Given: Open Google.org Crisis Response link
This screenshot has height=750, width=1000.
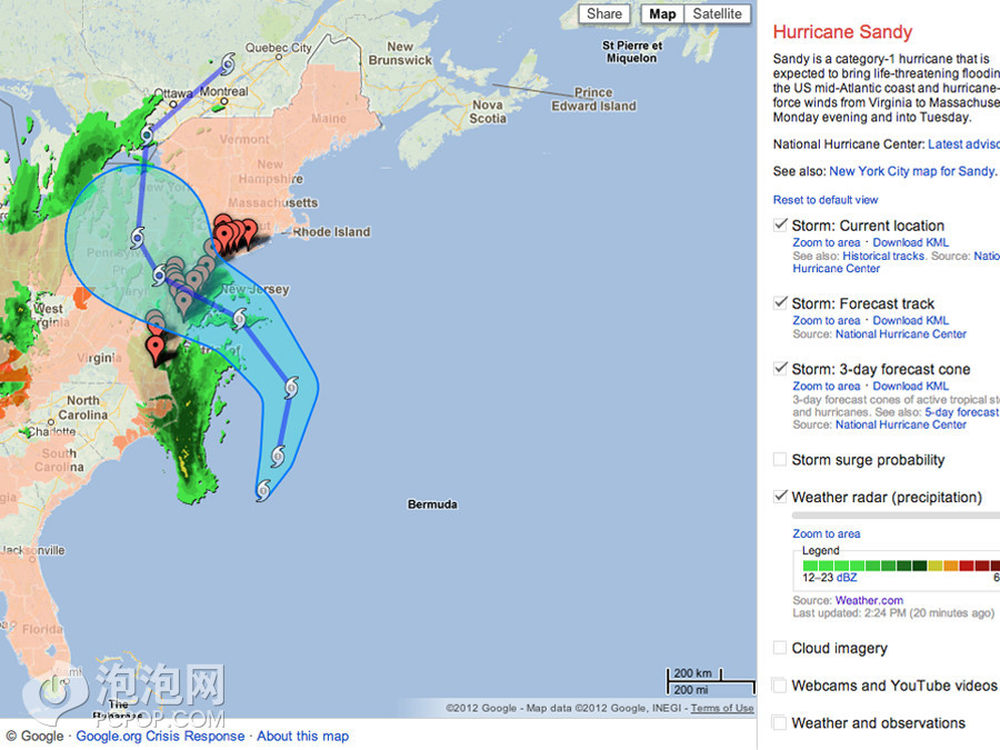Looking at the screenshot, I should click(x=160, y=736).
